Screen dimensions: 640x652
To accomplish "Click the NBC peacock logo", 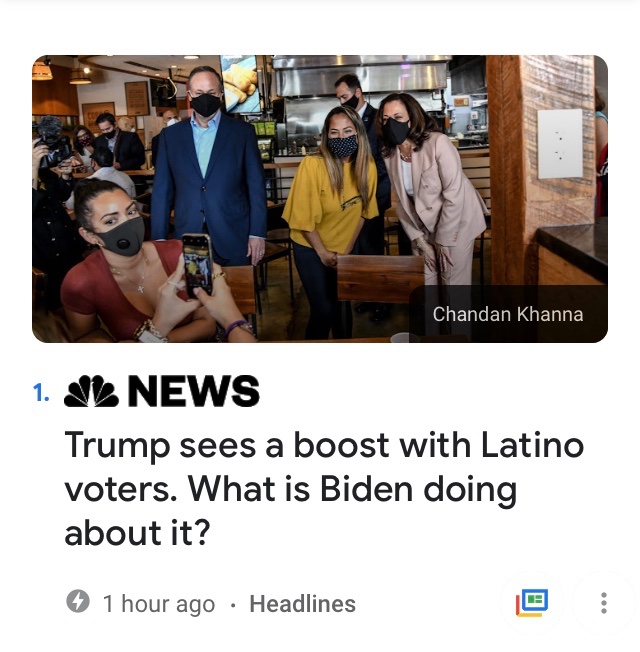I will click(91, 391).
